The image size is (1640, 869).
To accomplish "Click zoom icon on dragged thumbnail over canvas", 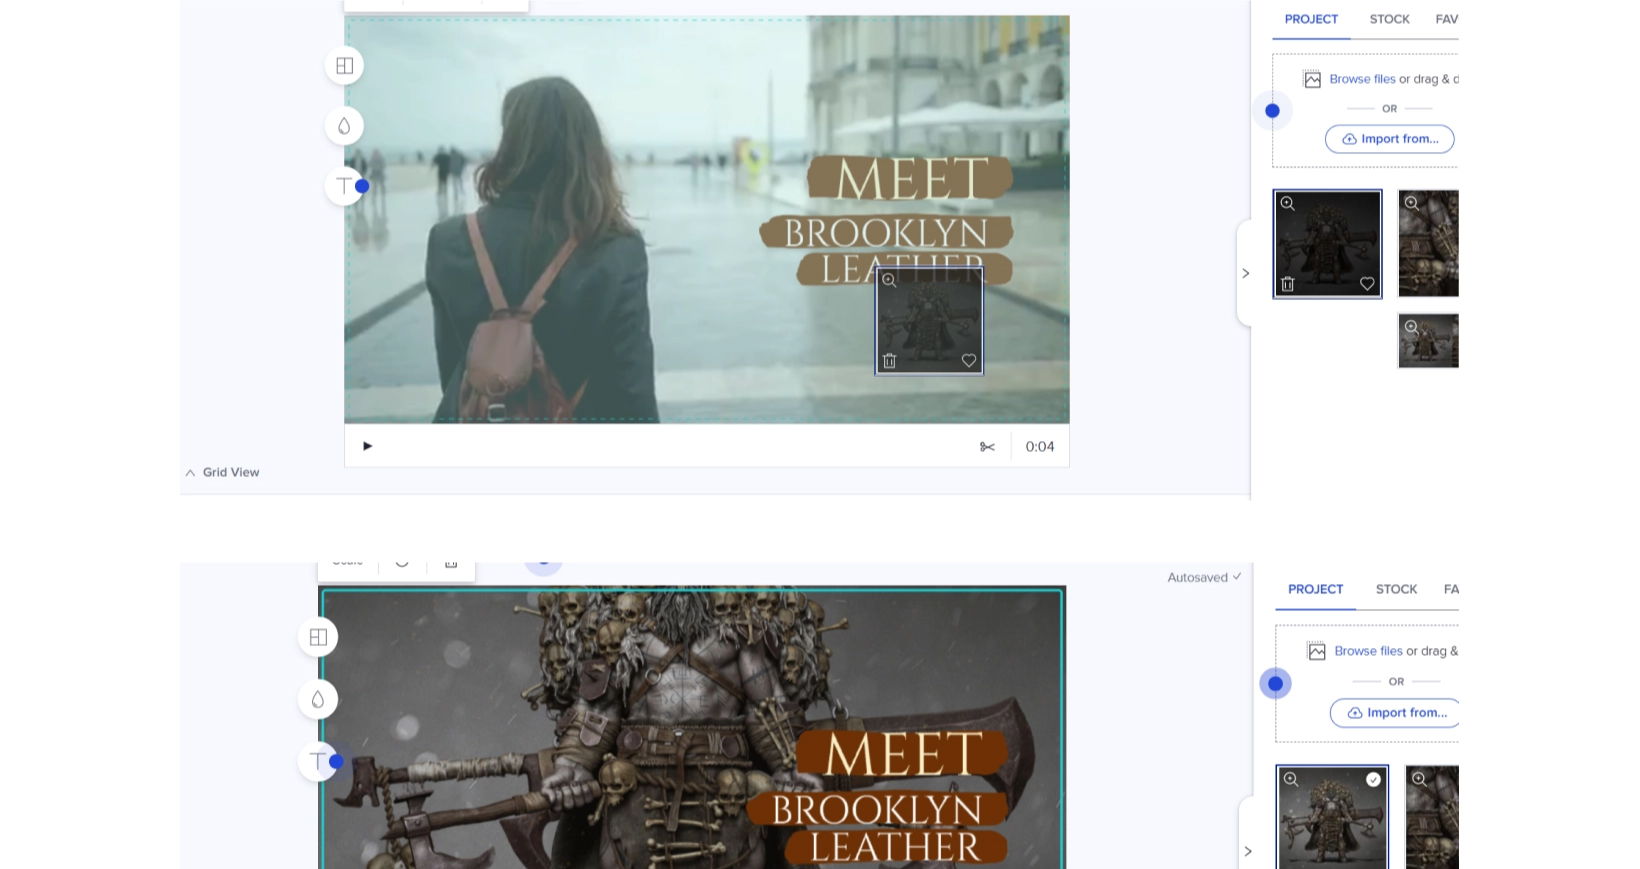I will [889, 281].
